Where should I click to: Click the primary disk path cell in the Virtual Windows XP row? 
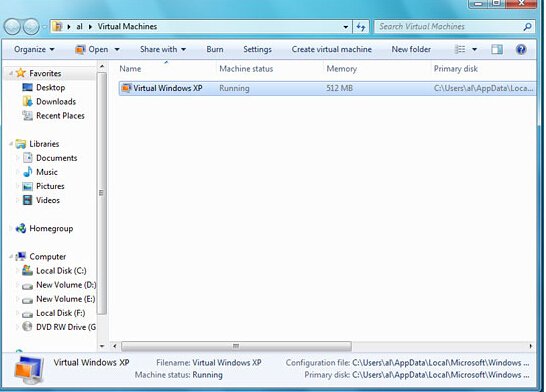point(483,88)
